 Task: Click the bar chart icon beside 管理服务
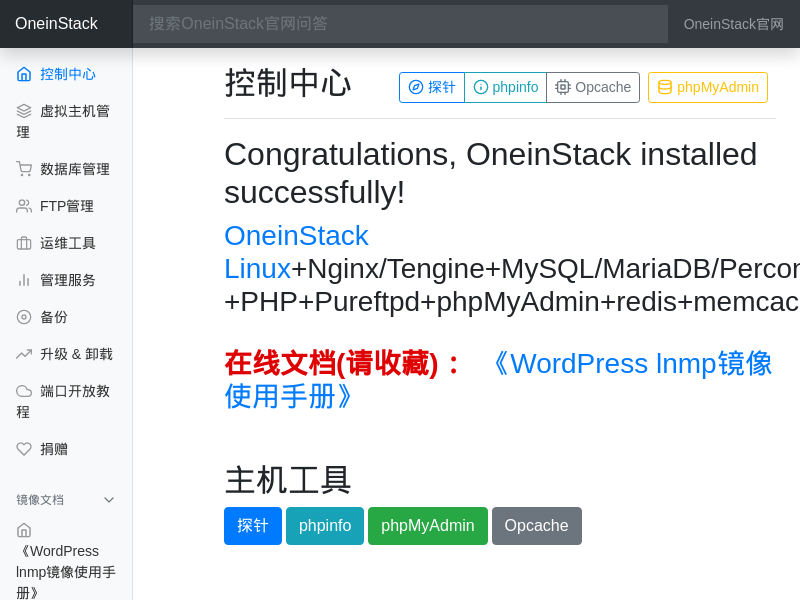24,280
